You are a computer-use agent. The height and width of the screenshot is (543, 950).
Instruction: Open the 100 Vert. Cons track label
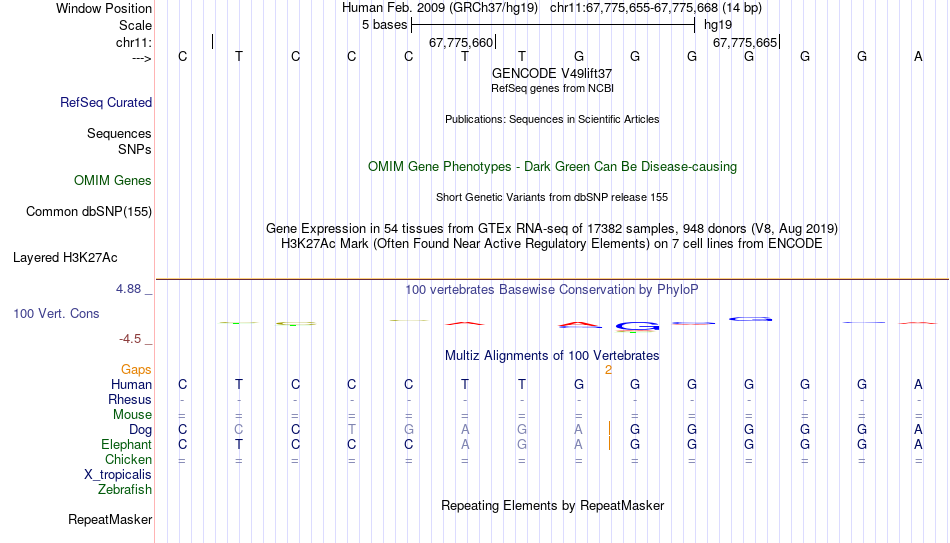tap(56, 313)
